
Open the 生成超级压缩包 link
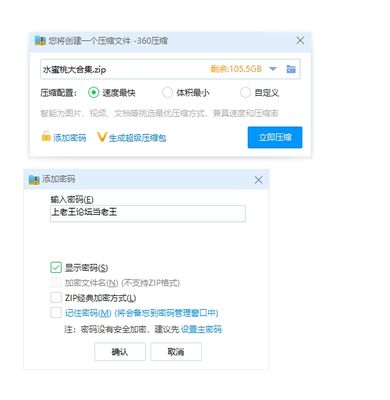click(x=138, y=138)
